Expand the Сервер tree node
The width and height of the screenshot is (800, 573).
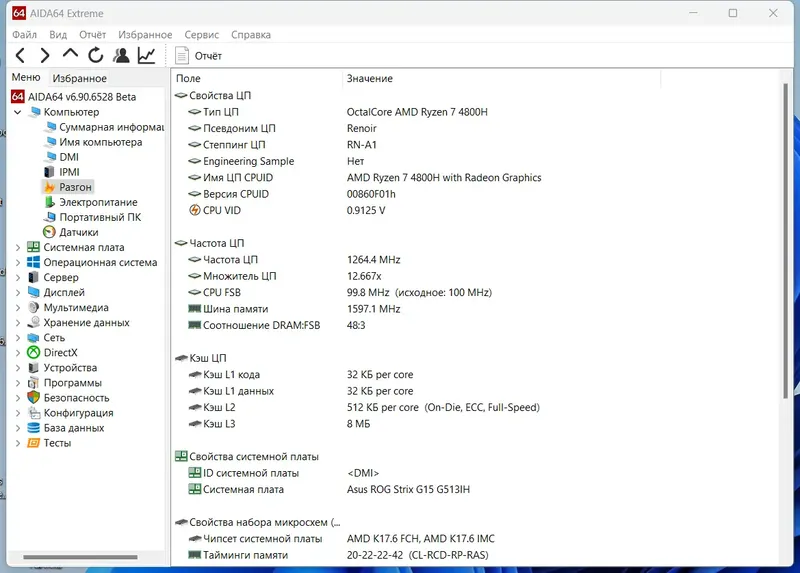18,278
